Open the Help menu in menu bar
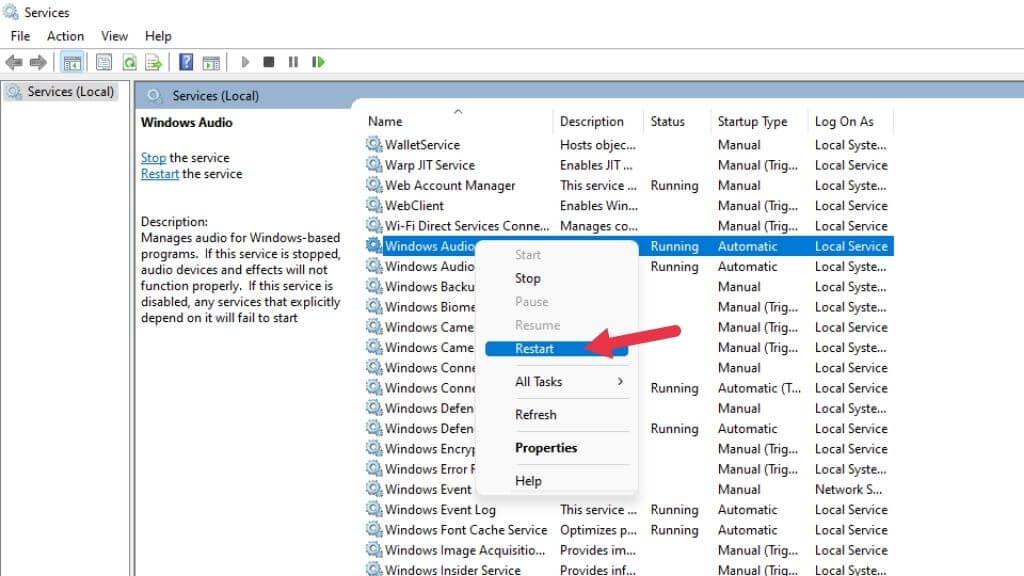Screen dimensions: 1024x576 click(158, 36)
